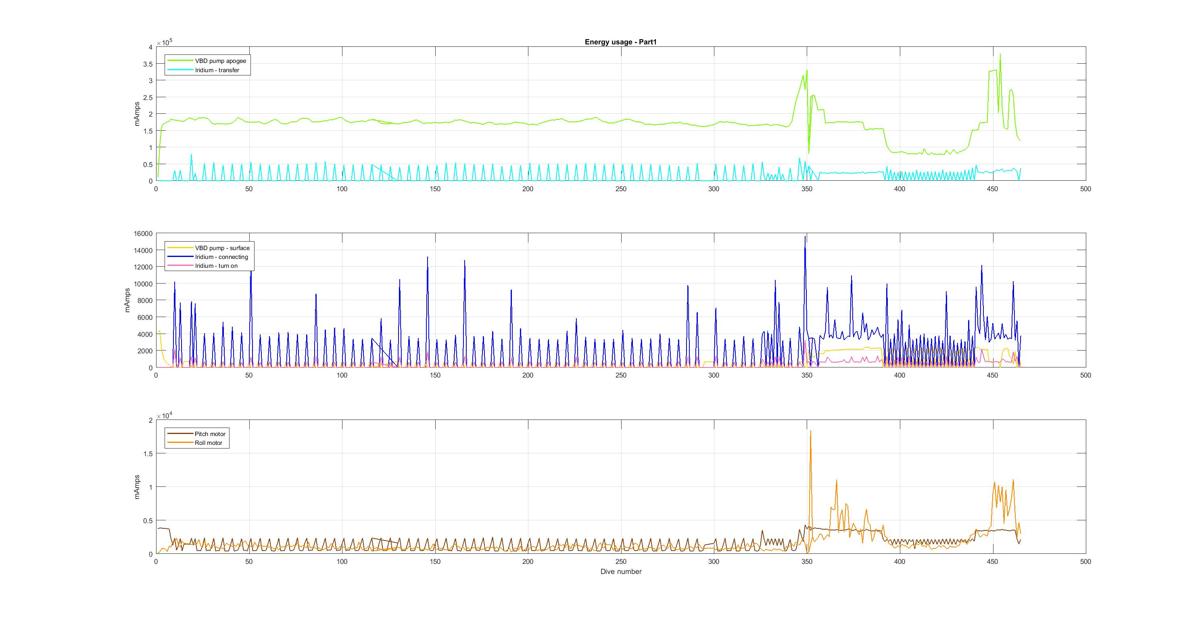This screenshot has width=1200, height=622.
Task: Click the 'Iridium - connecting' legend label
Action: pos(222,256)
